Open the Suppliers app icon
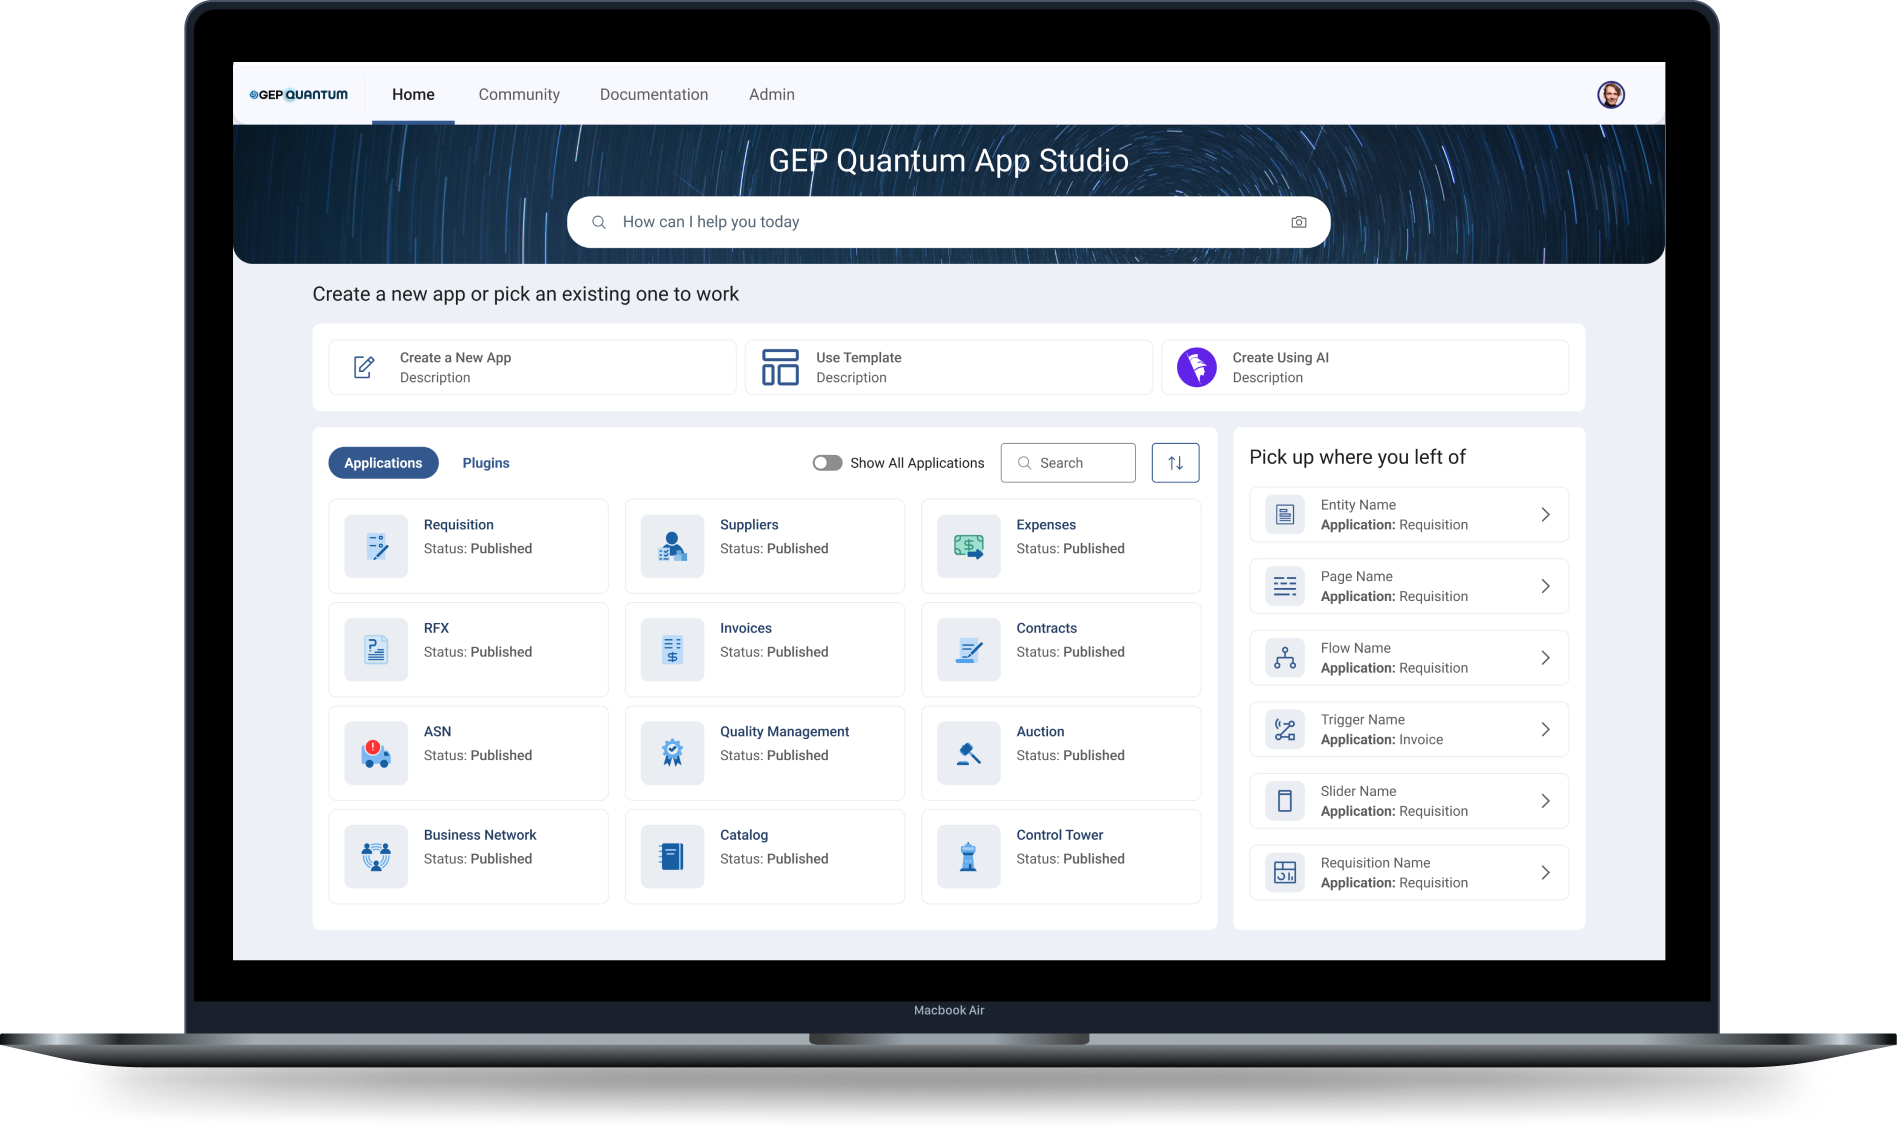Screen dimensions: 1897x1132 [x=672, y=546]
